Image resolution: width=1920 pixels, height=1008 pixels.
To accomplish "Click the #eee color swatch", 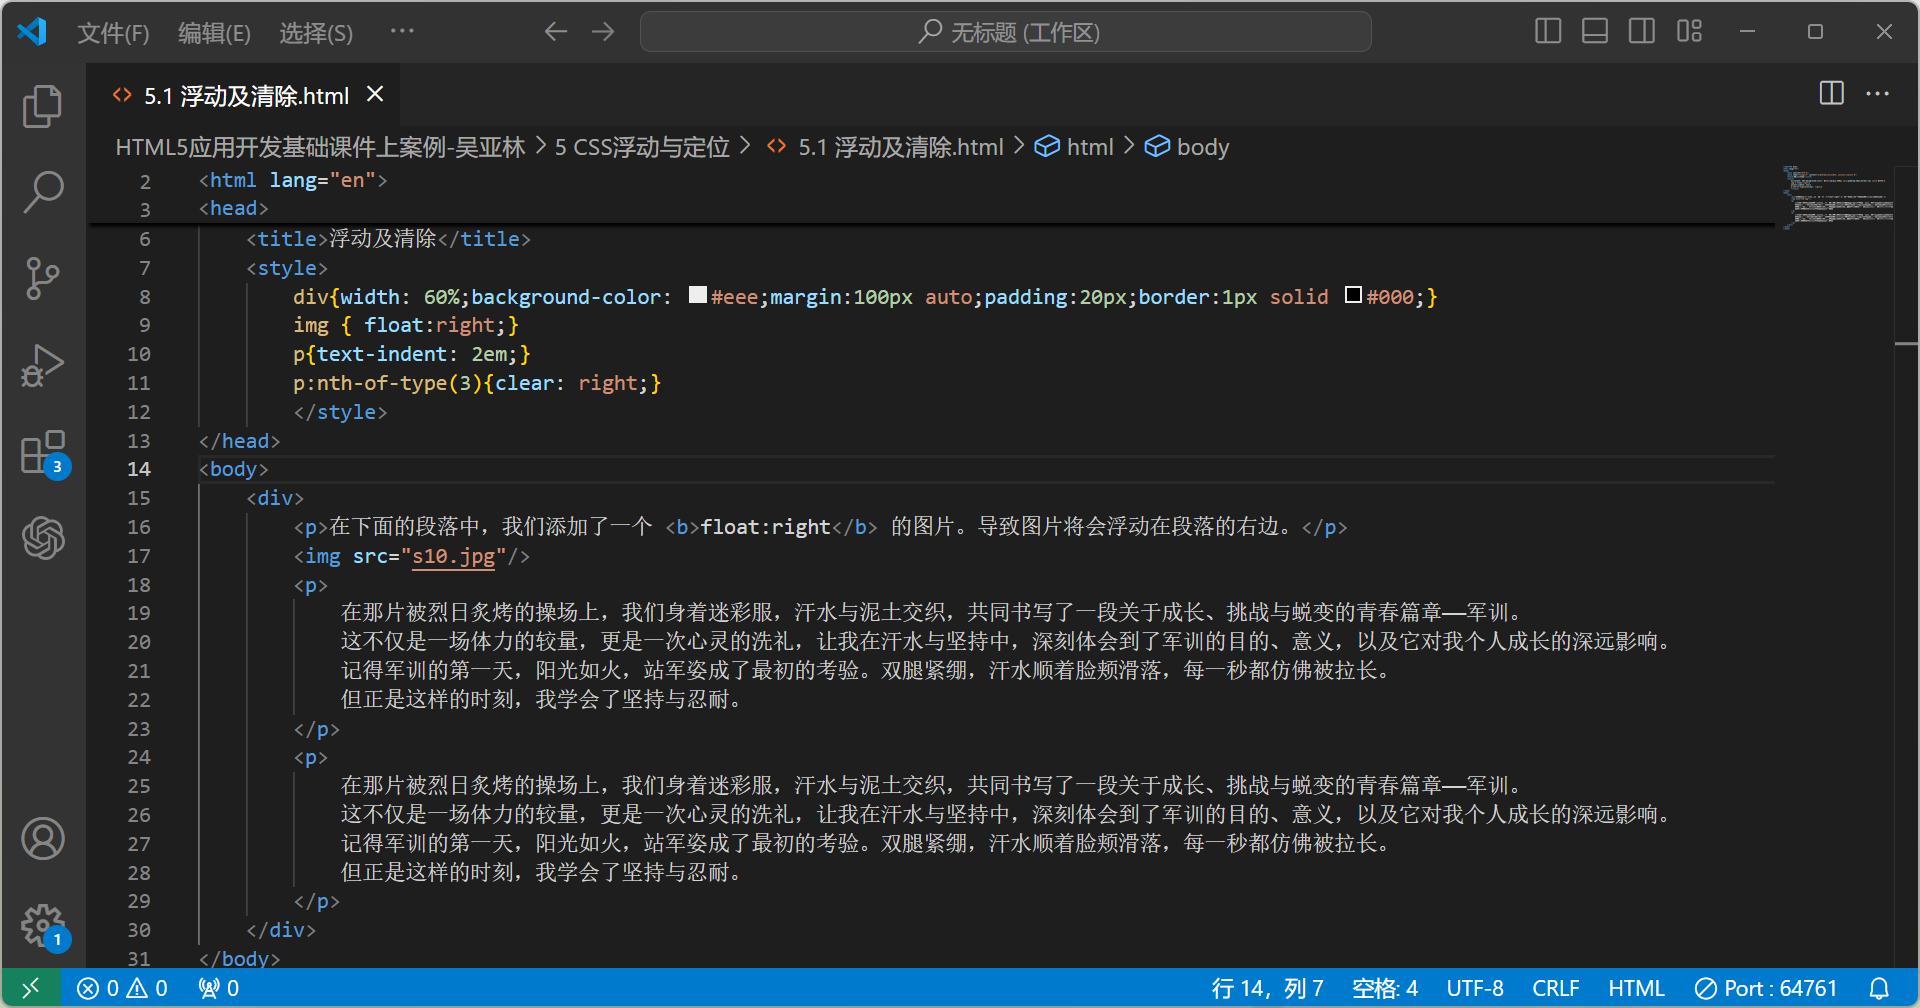I will pyautogui.click(x=698, y=295).
